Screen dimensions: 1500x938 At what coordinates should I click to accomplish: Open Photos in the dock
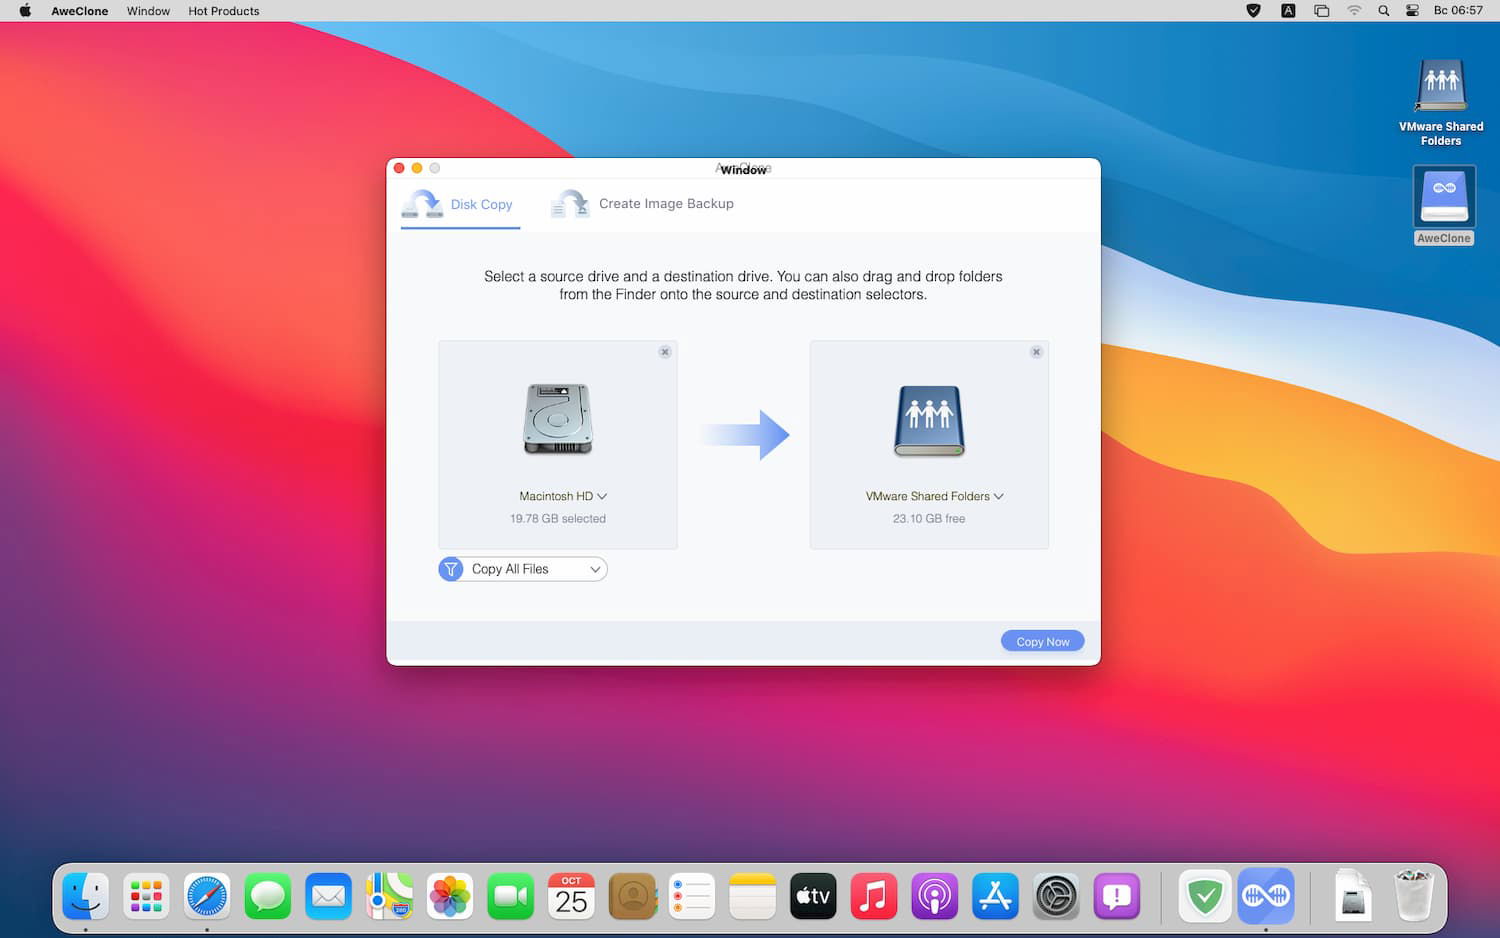pyautogui.click(x=450, y=896)
